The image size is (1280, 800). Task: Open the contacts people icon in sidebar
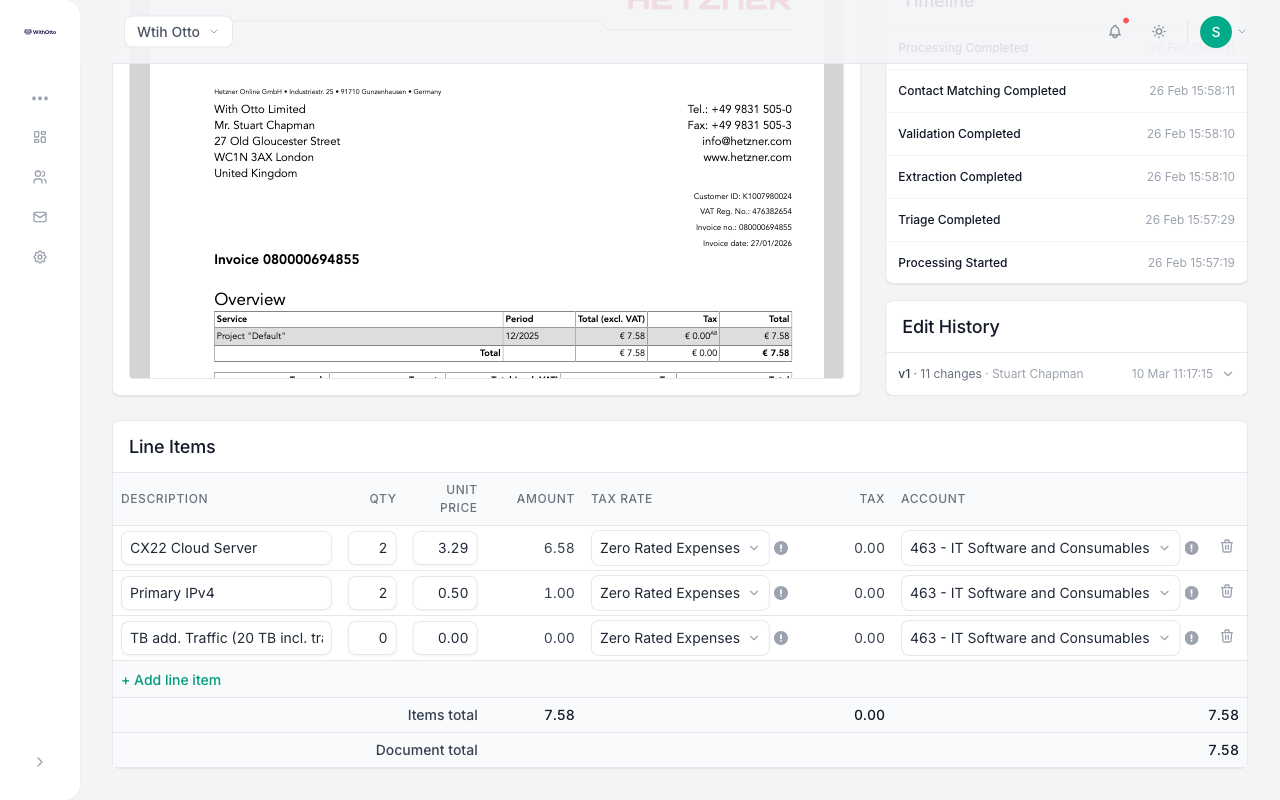point(40,177)
